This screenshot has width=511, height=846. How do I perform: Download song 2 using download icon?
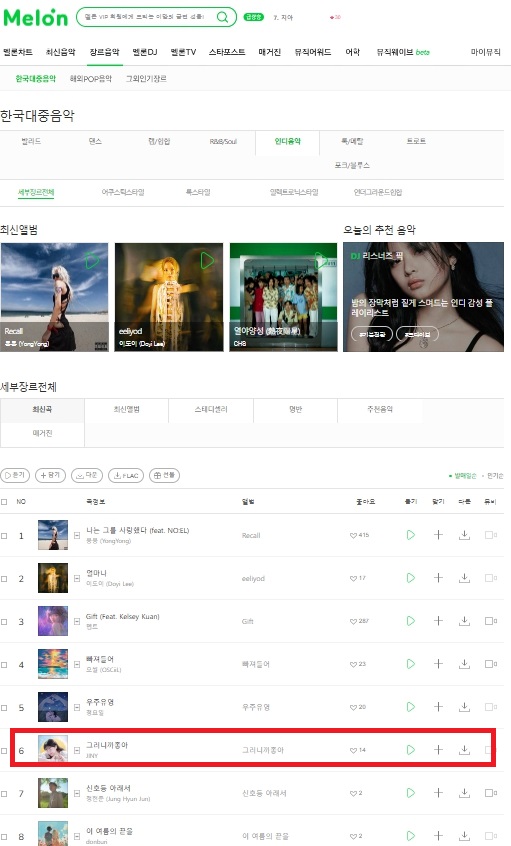pyautogui.click(x=464, y=578)
